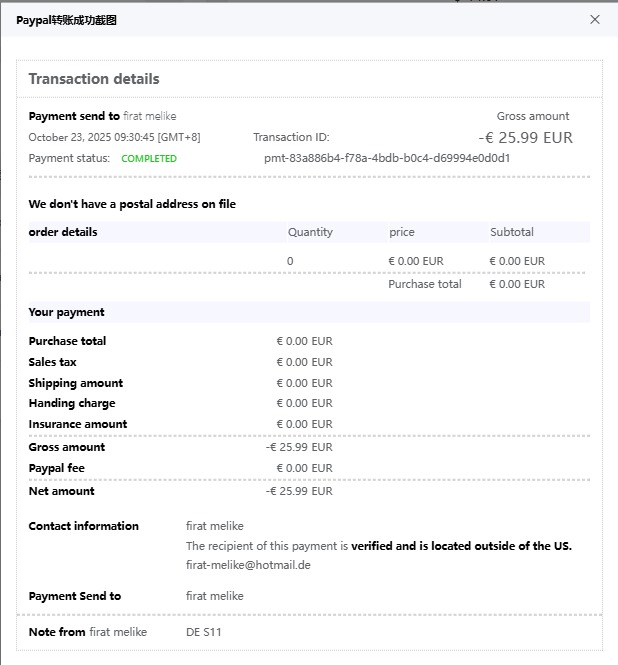Click the Subtotal column header
Screen dimensions: 618x665
pos(512,232)
